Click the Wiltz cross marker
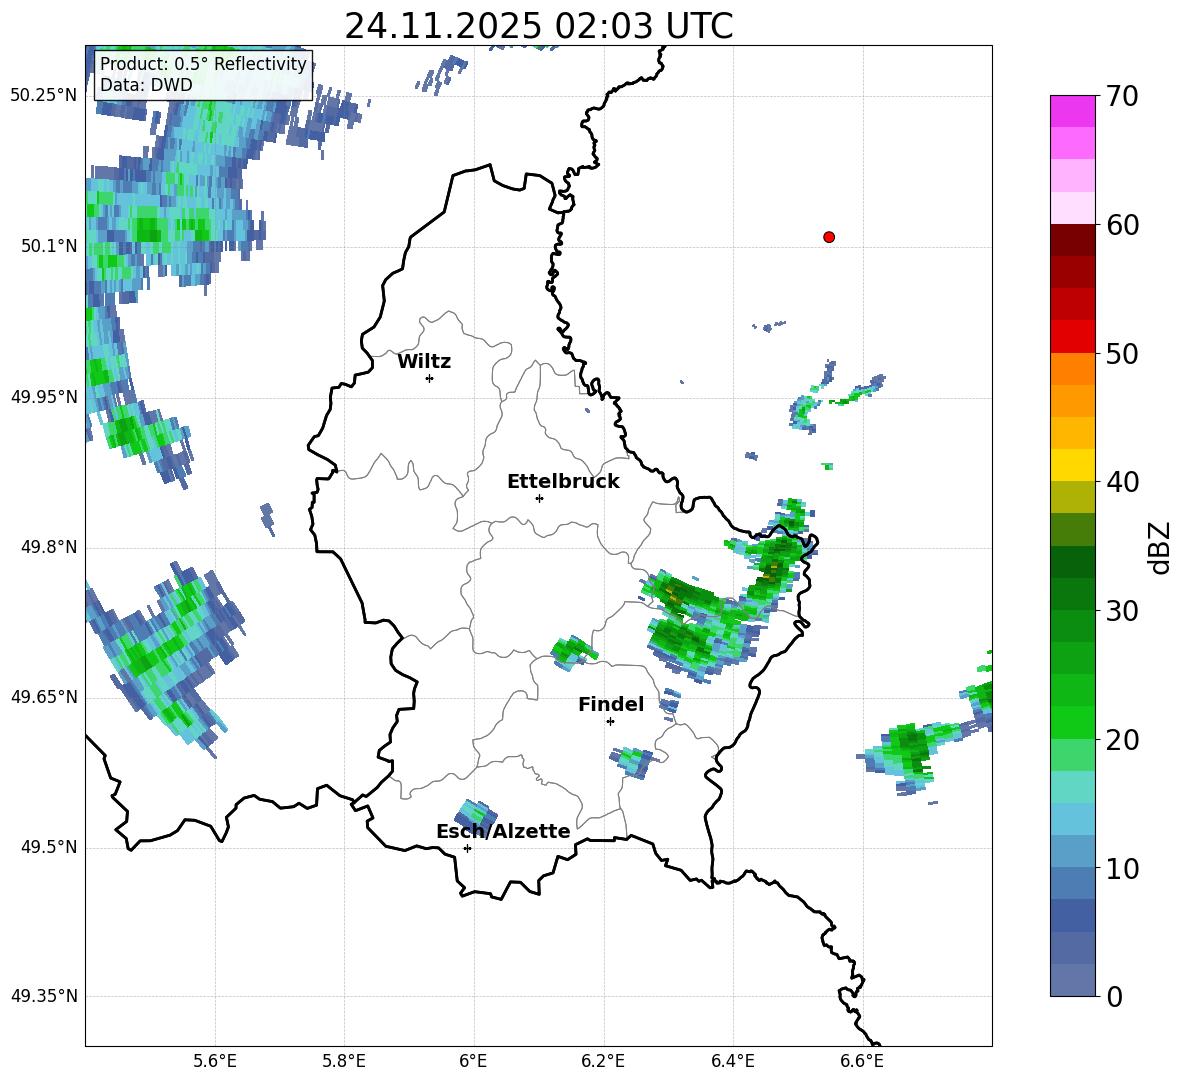The width and height of the screenshot is (1184, 1081). click(429, 378)
